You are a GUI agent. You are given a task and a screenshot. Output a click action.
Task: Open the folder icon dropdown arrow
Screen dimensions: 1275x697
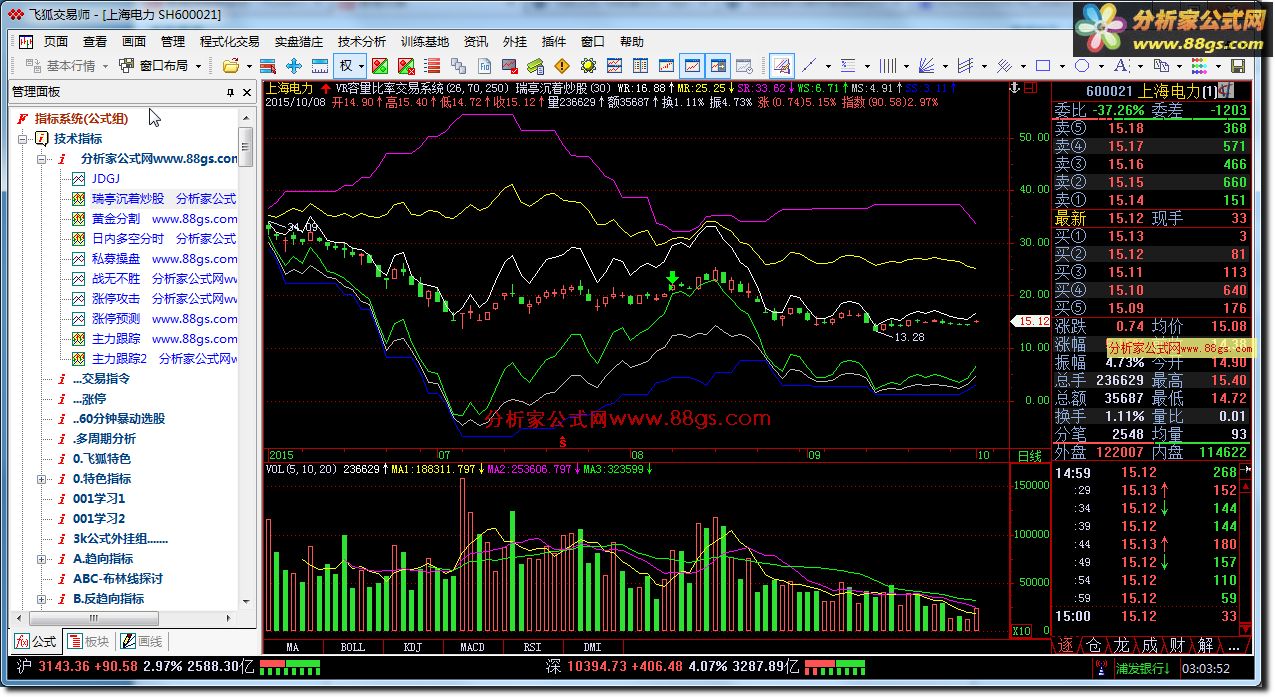pos(249,66)
